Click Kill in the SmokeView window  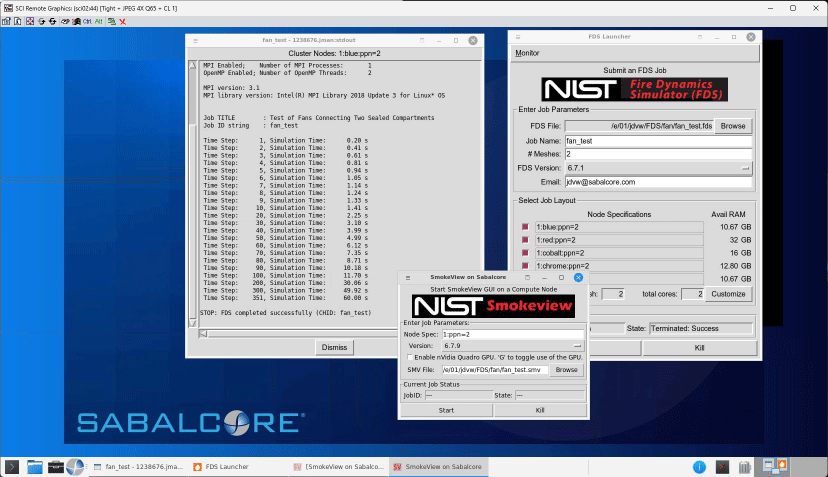click(x=540, y=410)
